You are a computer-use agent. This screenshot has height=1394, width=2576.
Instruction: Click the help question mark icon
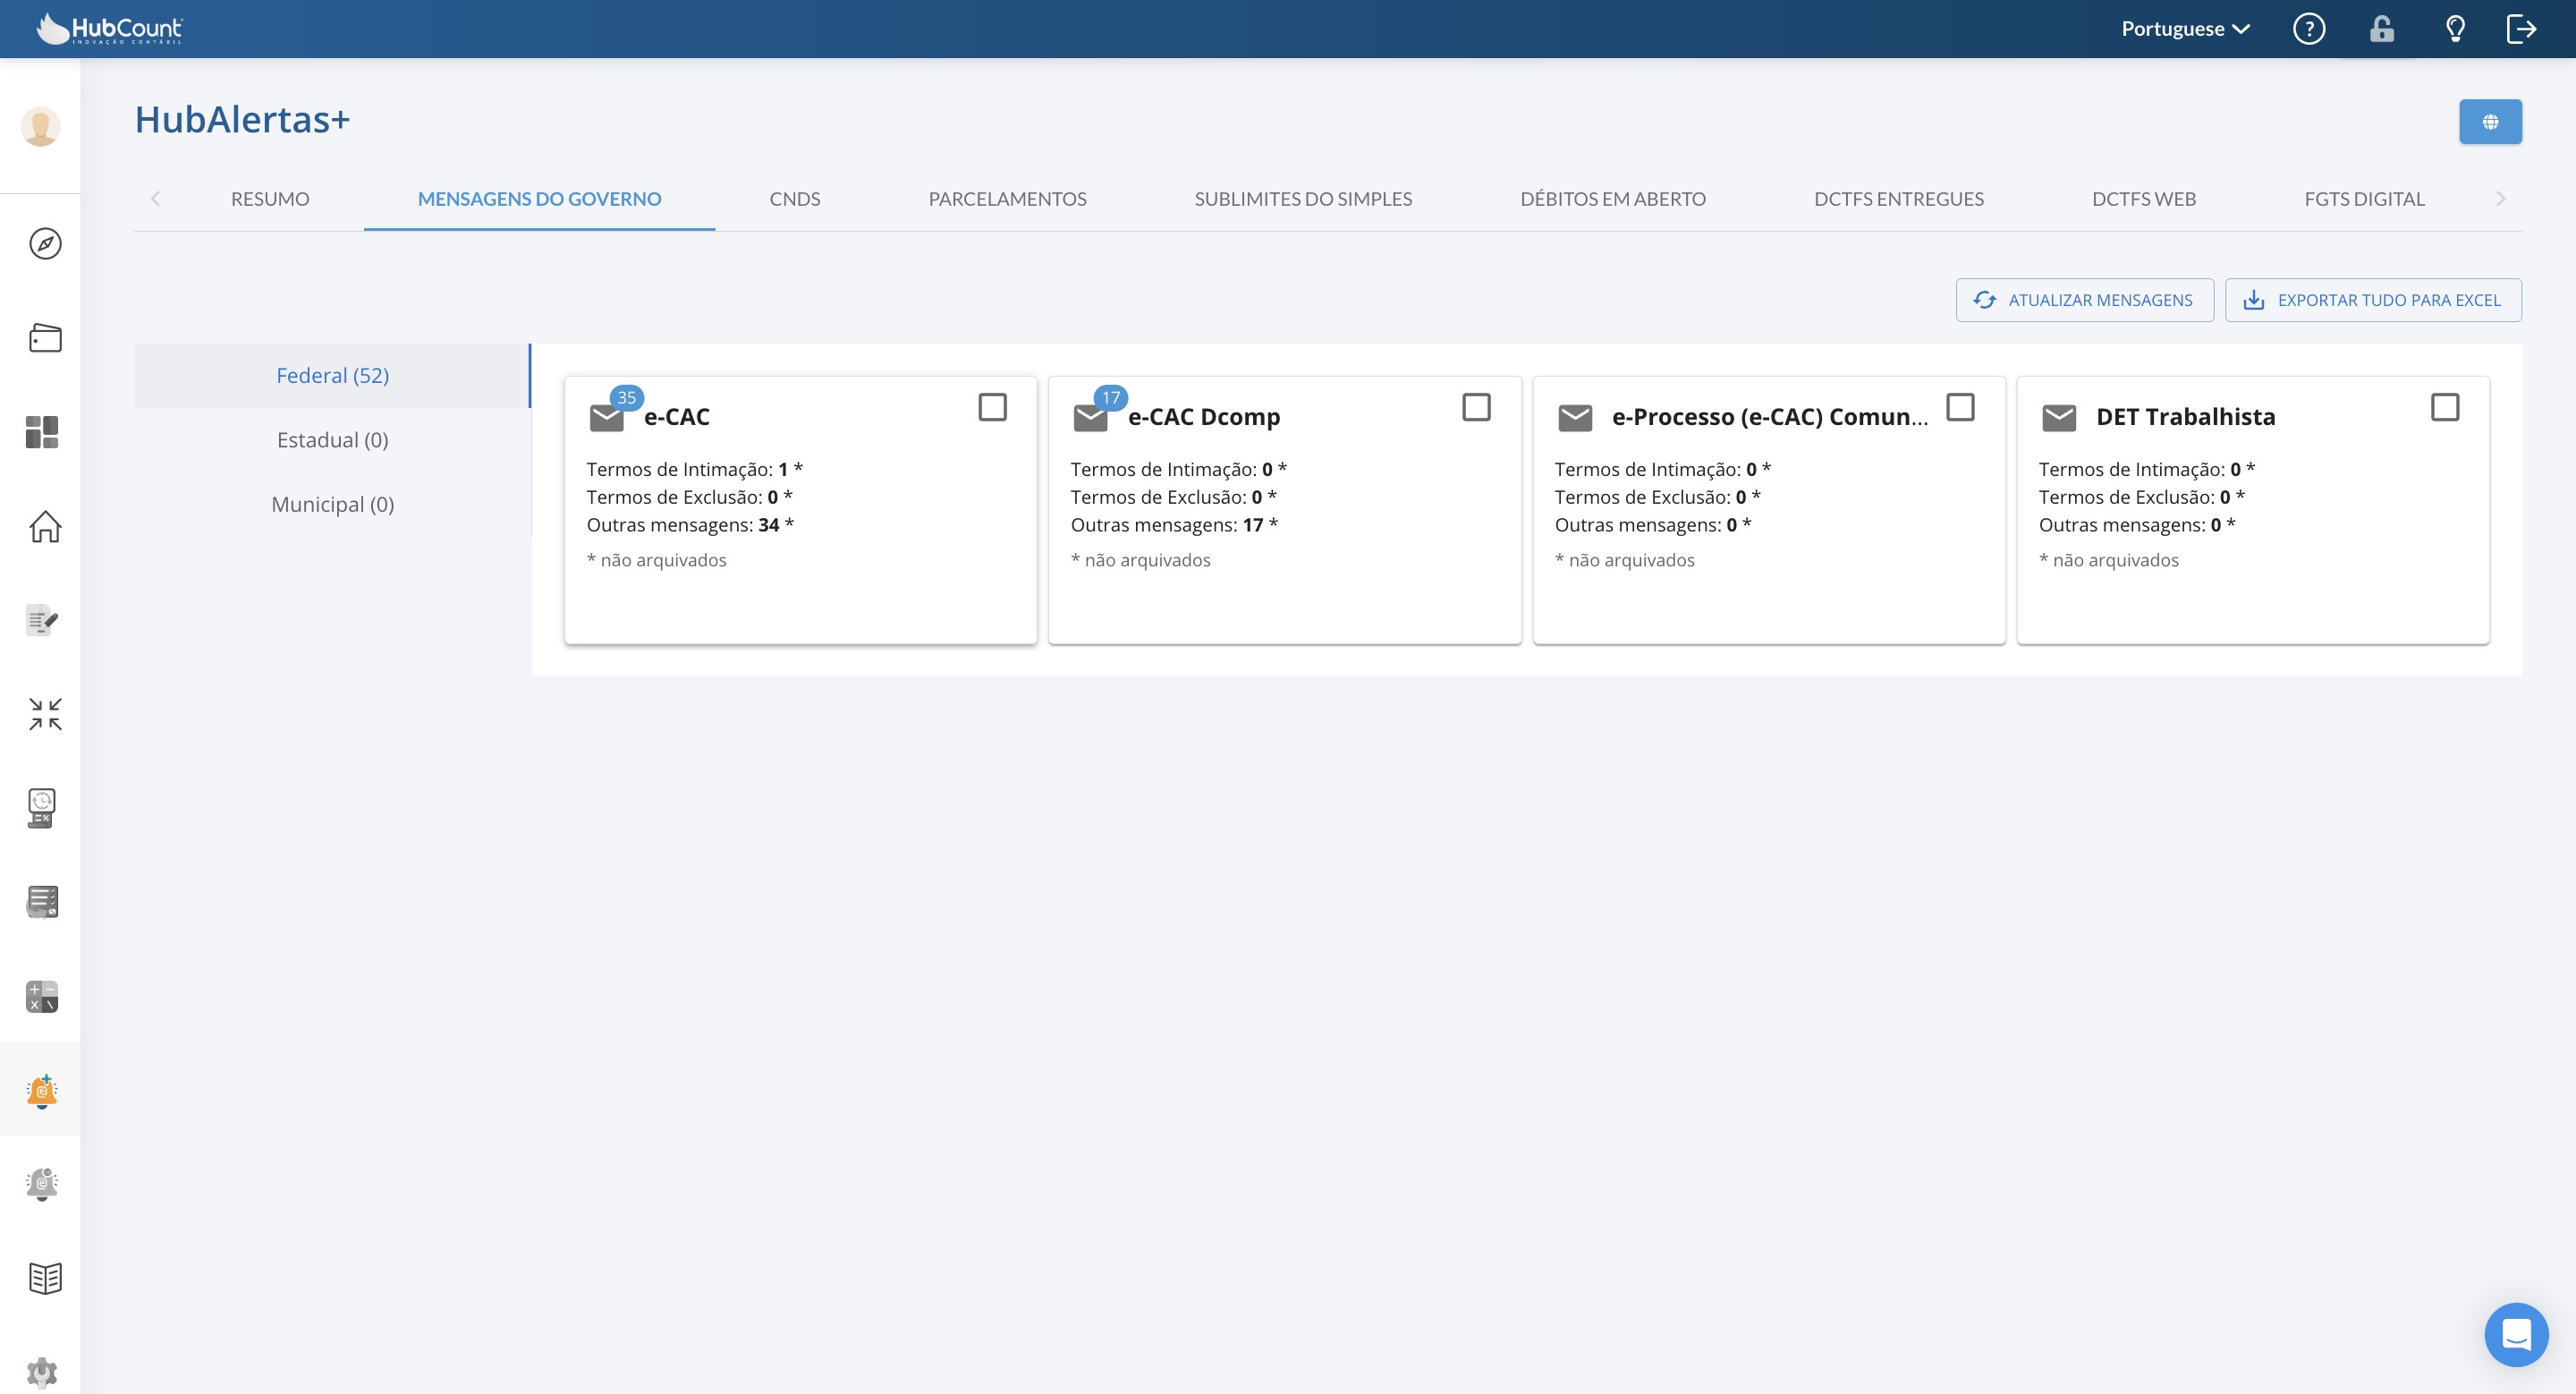pos(2308,29)
